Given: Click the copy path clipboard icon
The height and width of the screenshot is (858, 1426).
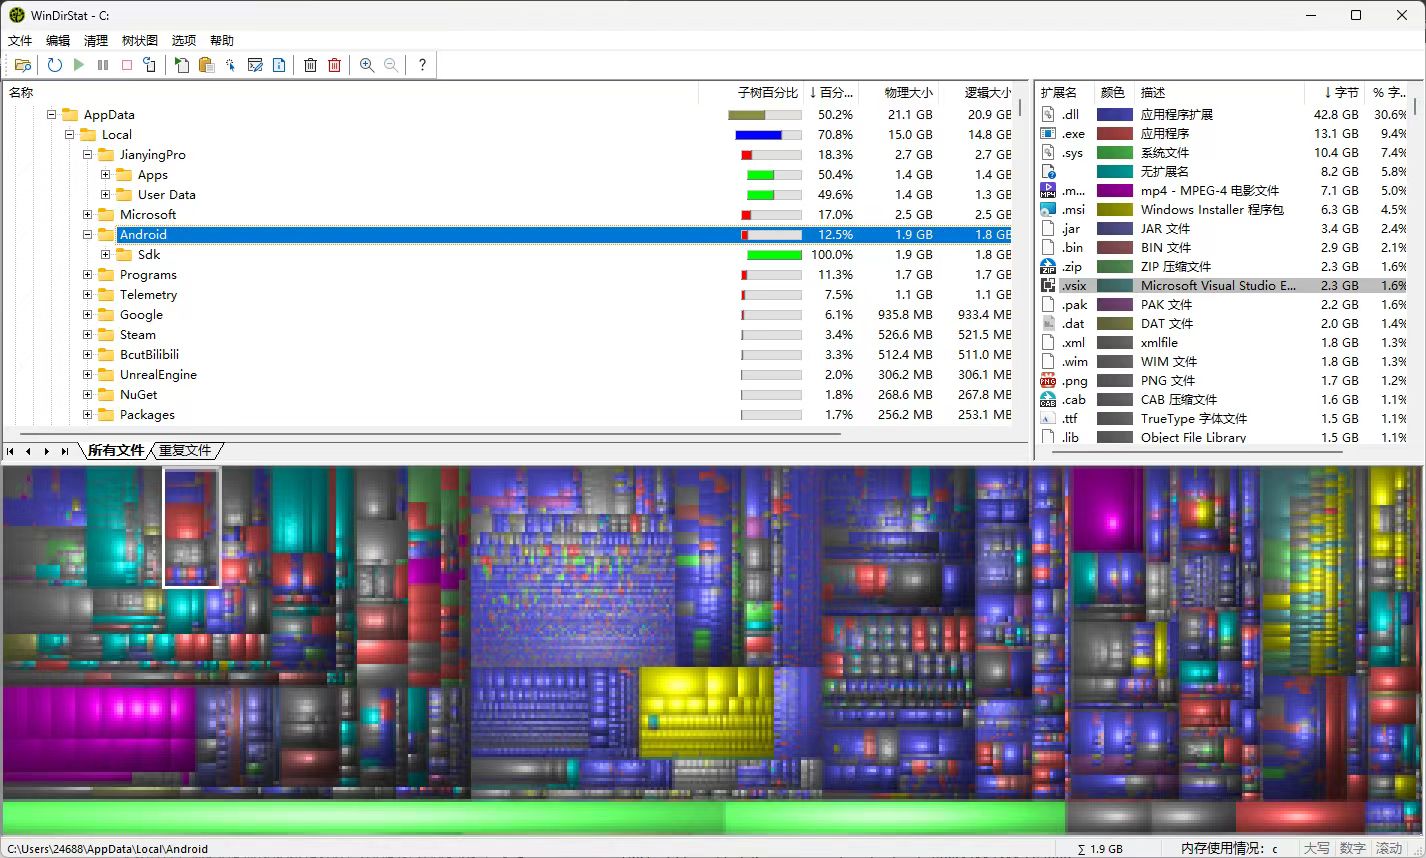Looking at the screenshot, I should click(x=206, y=65).
